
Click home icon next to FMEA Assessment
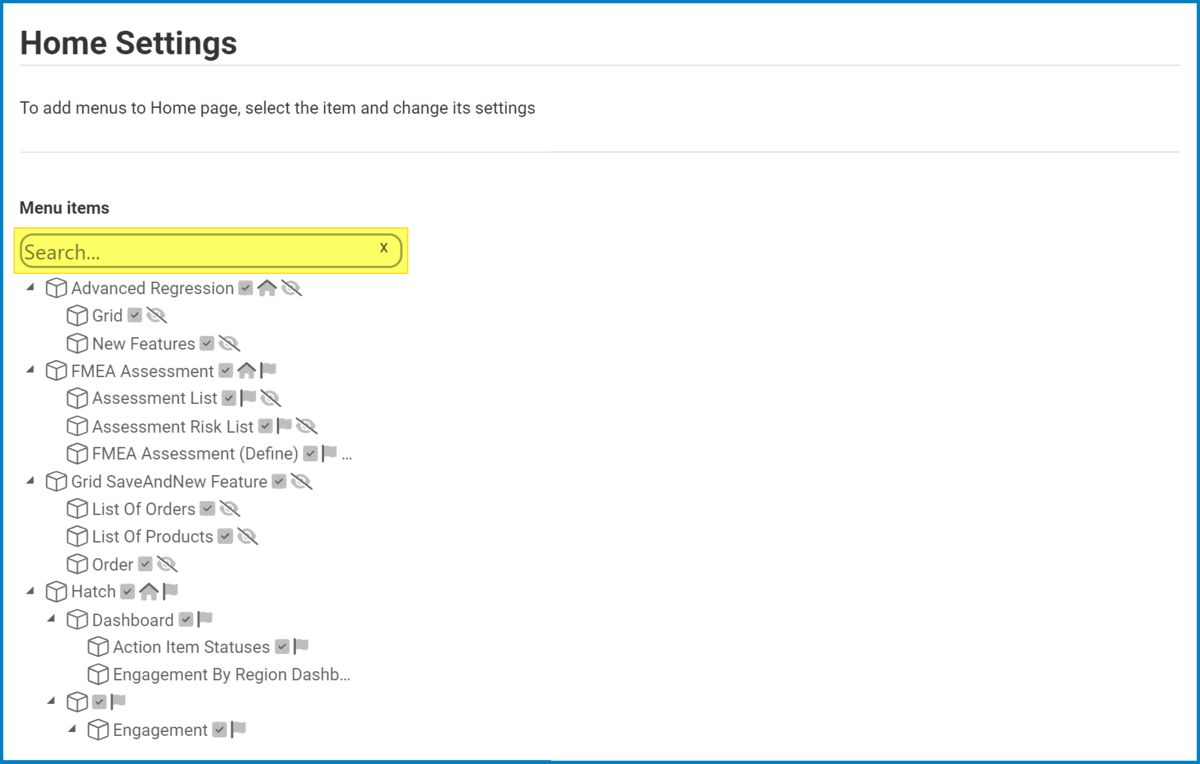point(246,371)
